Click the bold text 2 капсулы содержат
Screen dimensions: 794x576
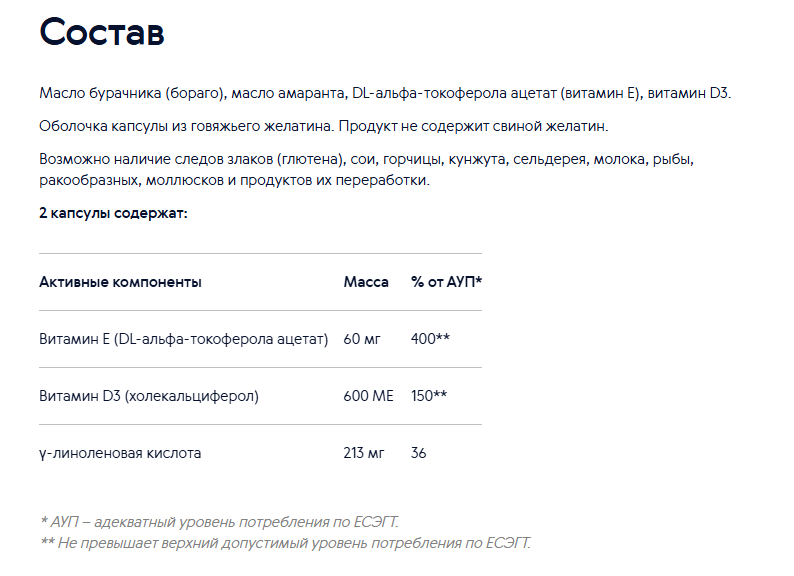coord(113,213)
